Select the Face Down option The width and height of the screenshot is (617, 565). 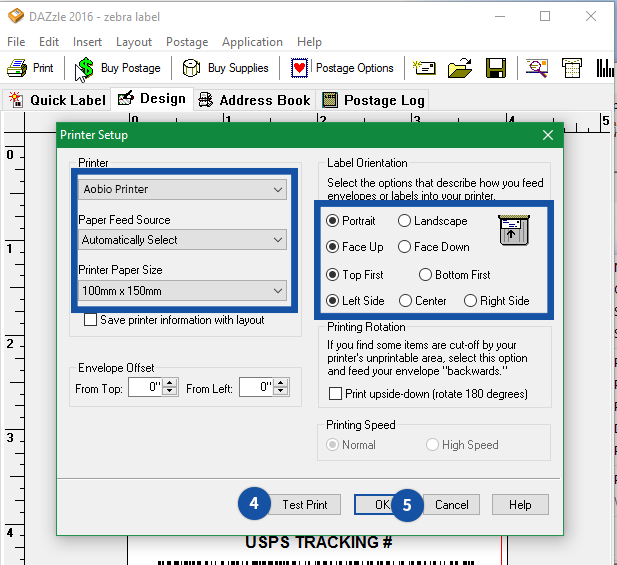pyautogui.click(x=405, y=247)
